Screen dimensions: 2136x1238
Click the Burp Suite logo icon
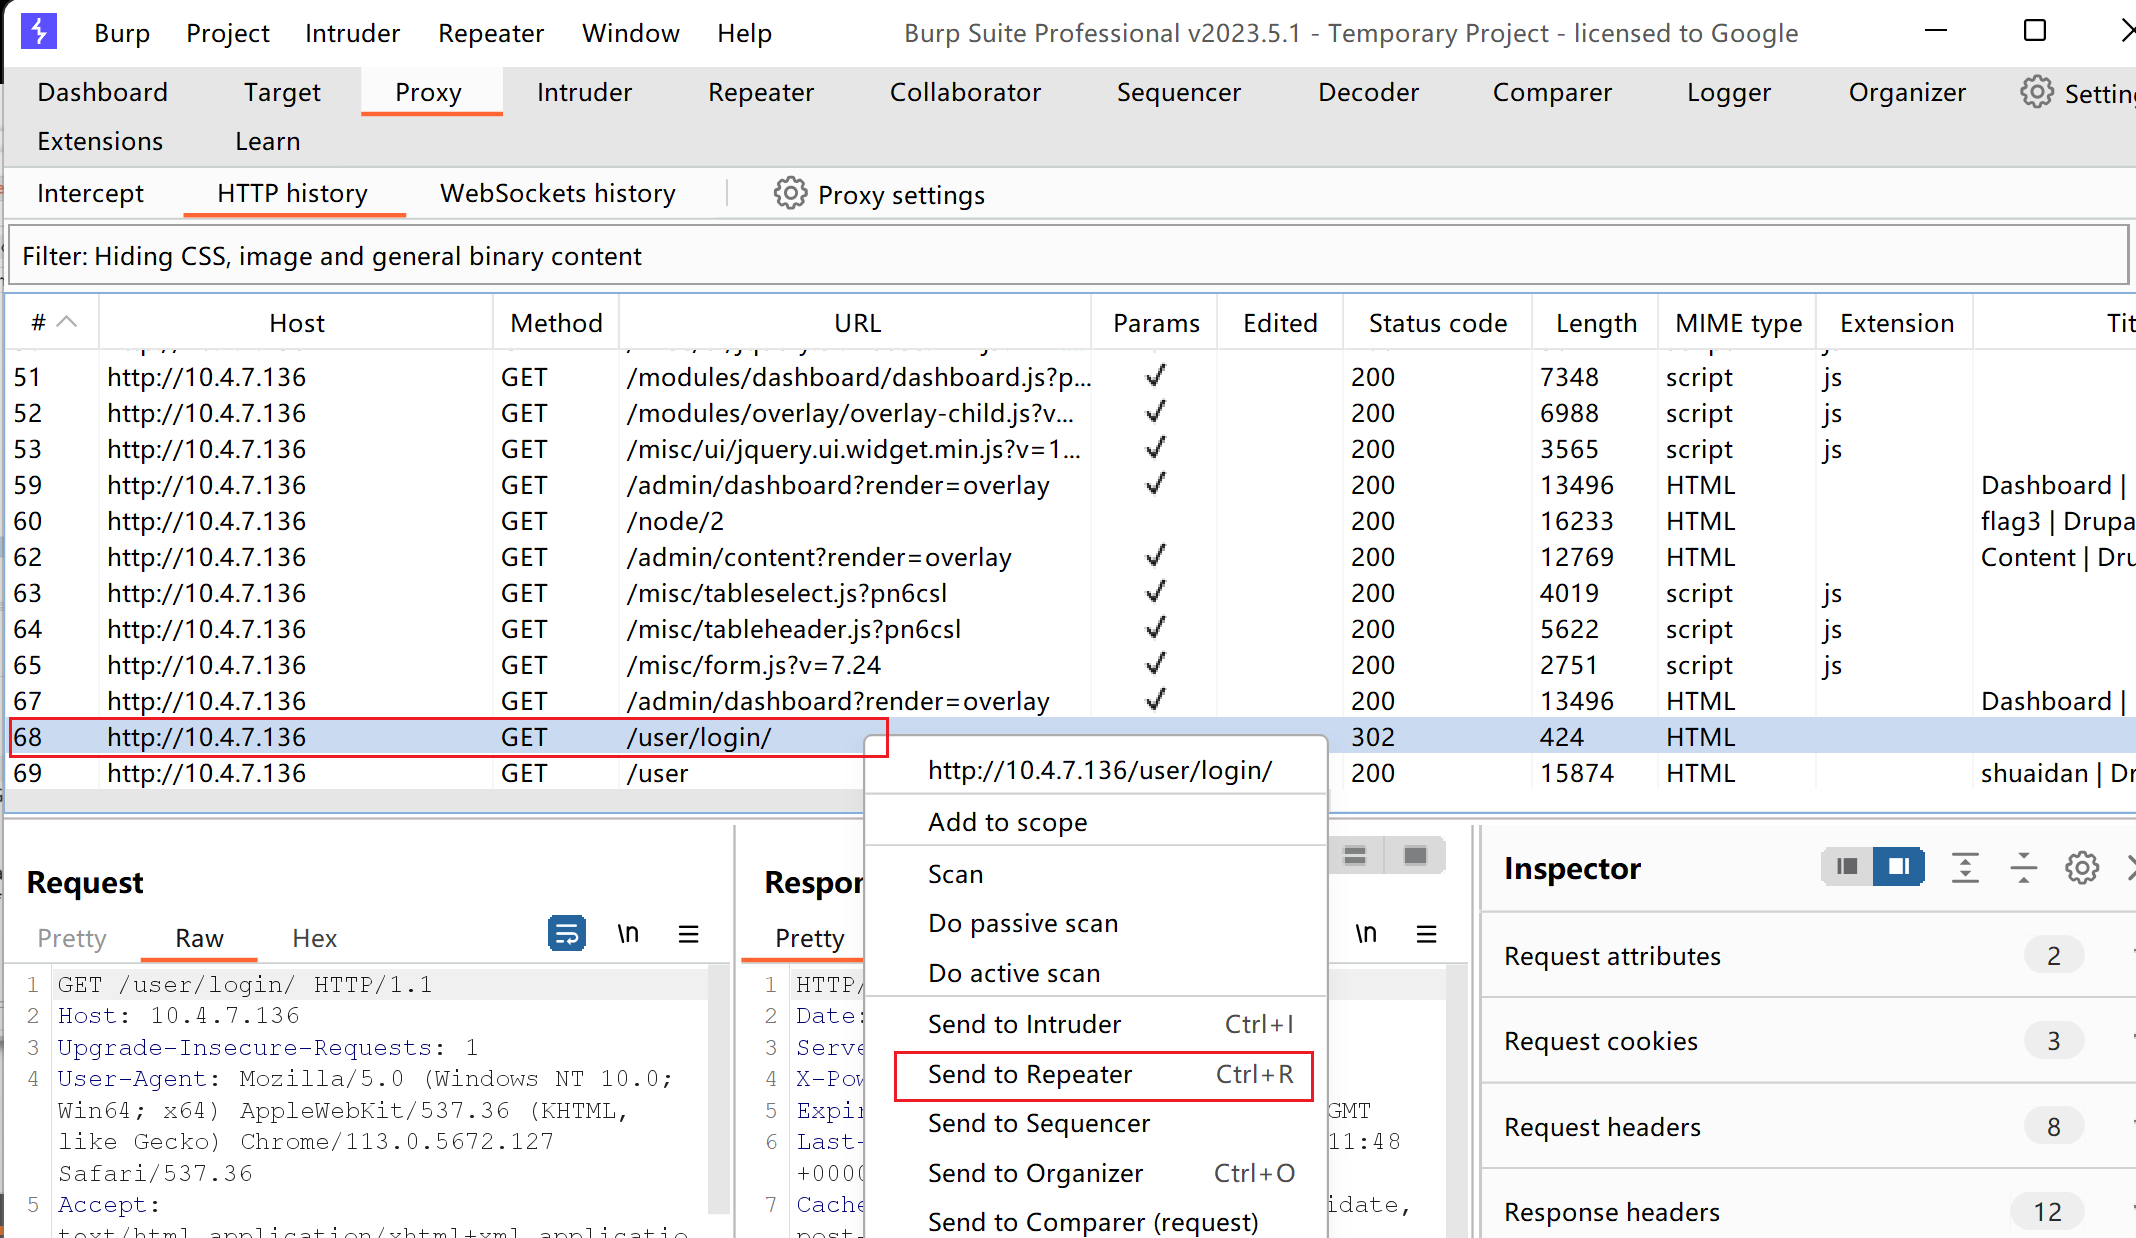39,31
